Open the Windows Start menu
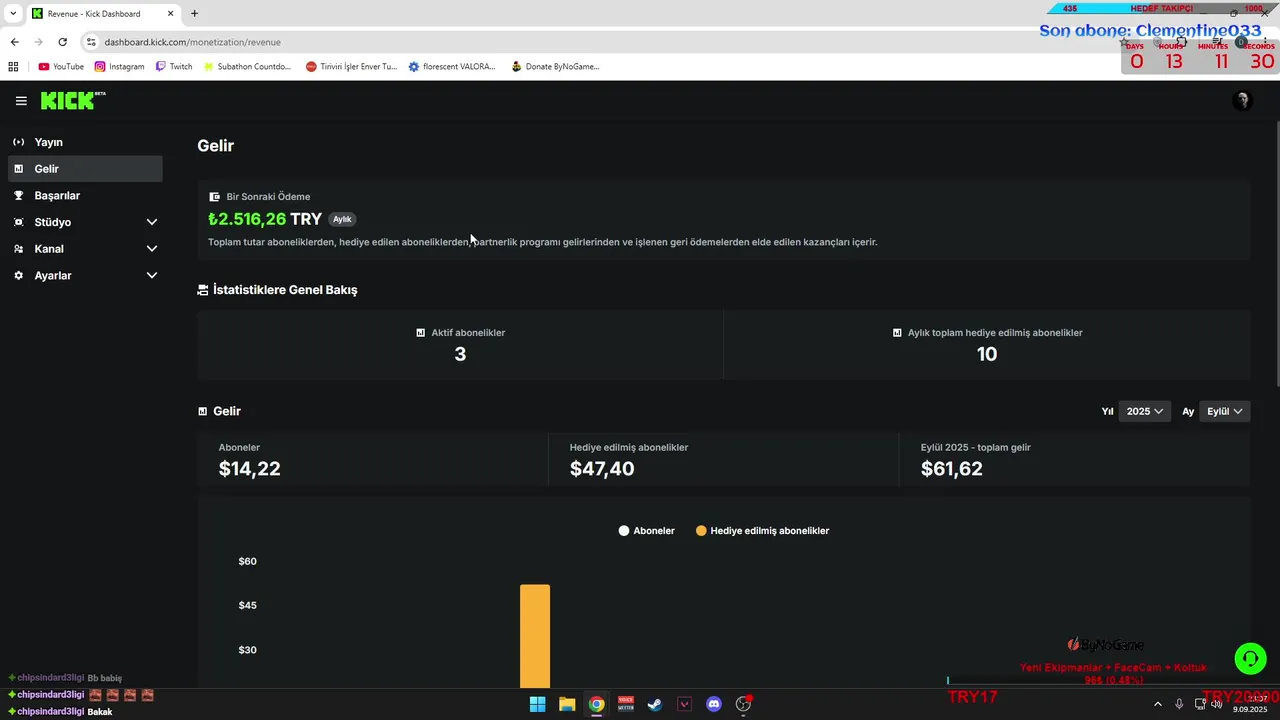 (x=537, y=704)
